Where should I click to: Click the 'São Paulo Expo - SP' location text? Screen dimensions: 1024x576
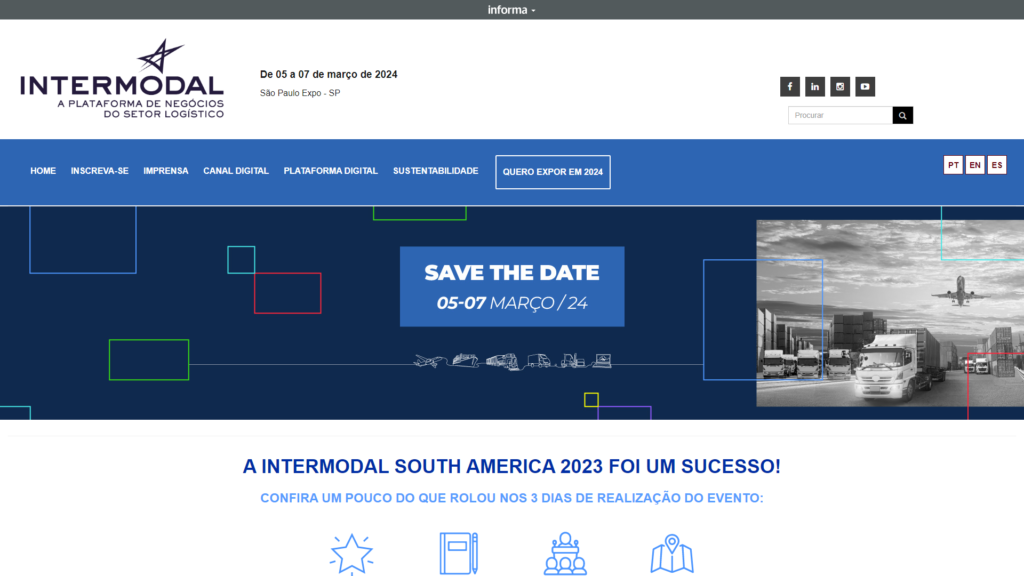300,93
